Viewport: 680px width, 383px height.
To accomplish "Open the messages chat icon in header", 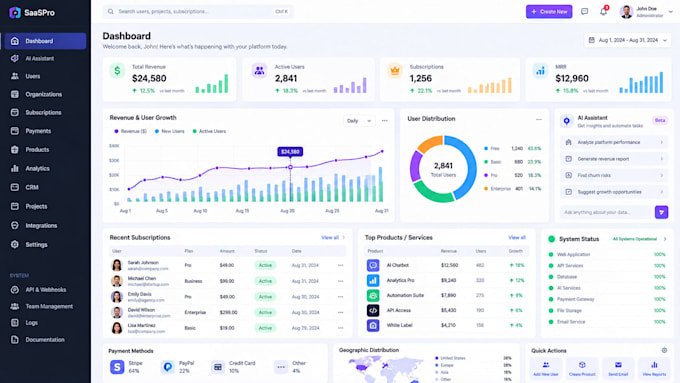I will click(585, 12).
